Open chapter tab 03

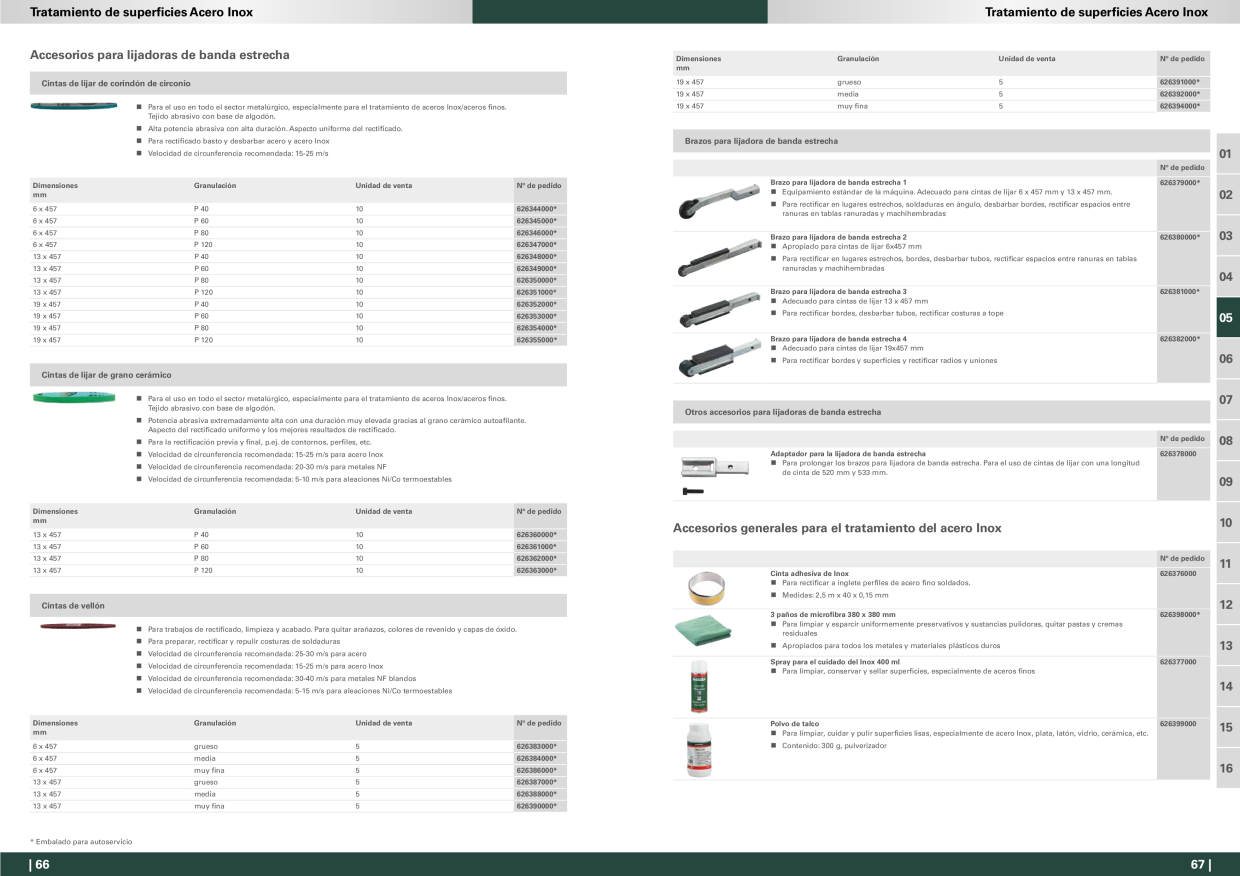(x=1226, y=236)
